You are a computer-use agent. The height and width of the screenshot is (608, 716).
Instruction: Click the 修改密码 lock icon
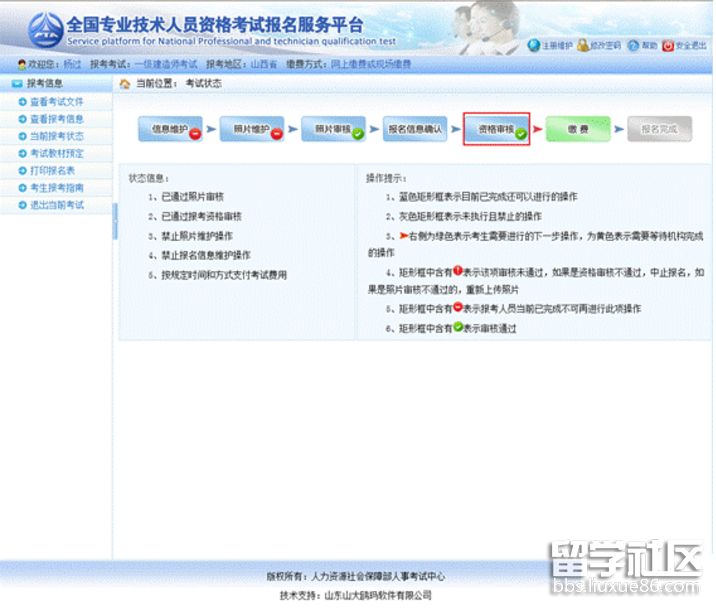click(x=584, y=46)
